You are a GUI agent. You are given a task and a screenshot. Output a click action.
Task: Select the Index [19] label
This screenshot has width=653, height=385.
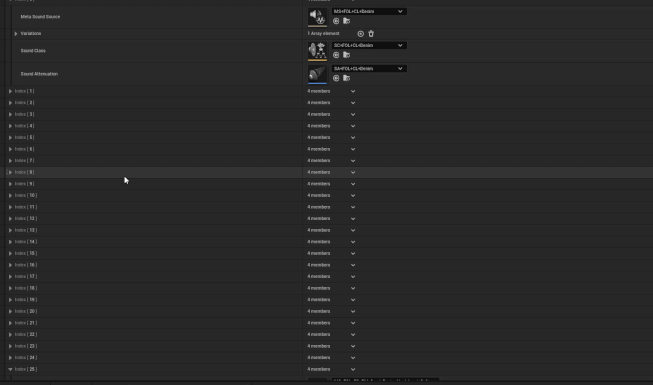point(26,300)
